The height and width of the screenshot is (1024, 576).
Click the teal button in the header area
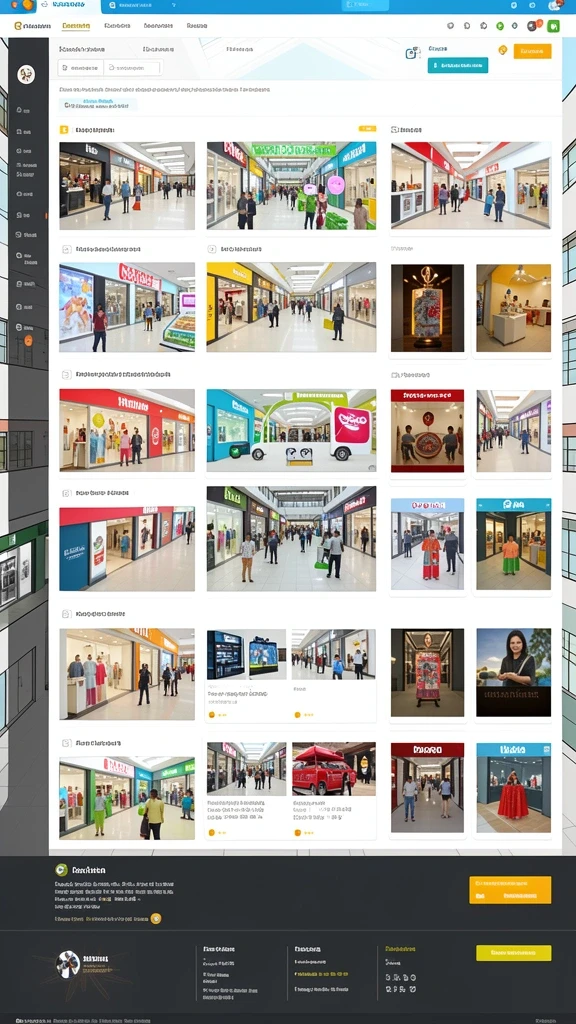(x=458, y=65)
